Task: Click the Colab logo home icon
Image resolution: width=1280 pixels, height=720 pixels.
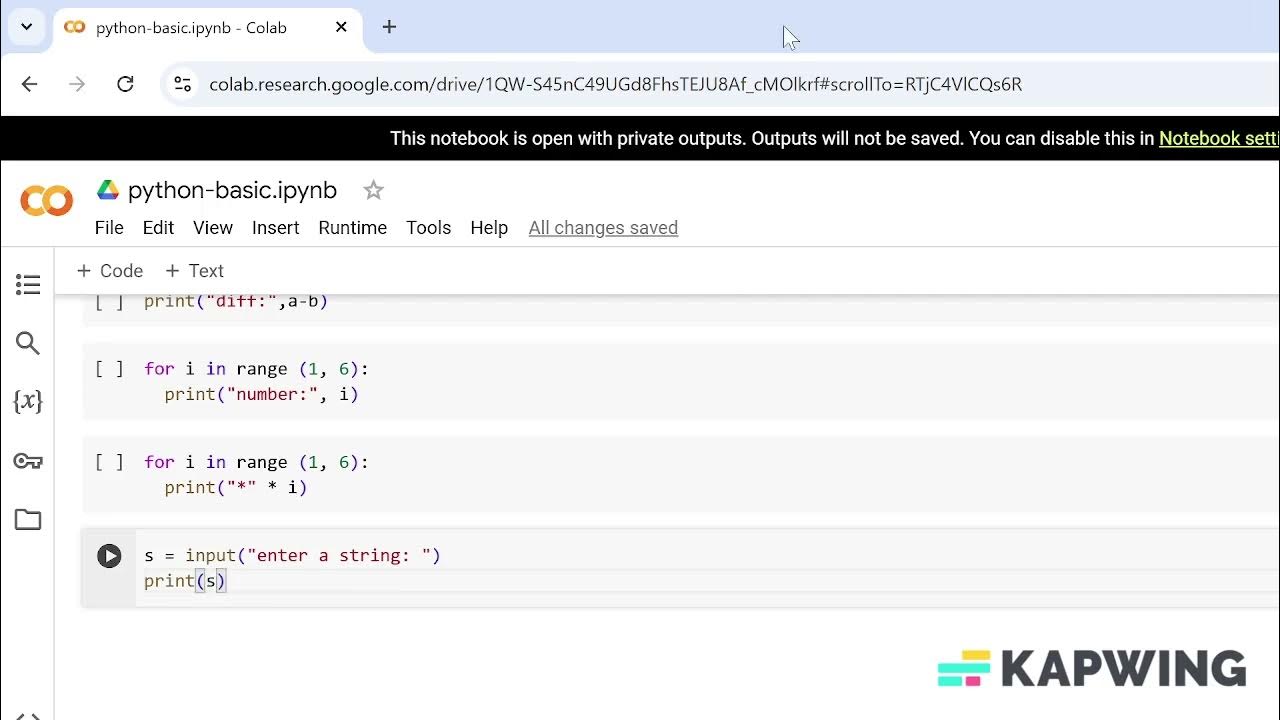Action: tap(47, 201)
